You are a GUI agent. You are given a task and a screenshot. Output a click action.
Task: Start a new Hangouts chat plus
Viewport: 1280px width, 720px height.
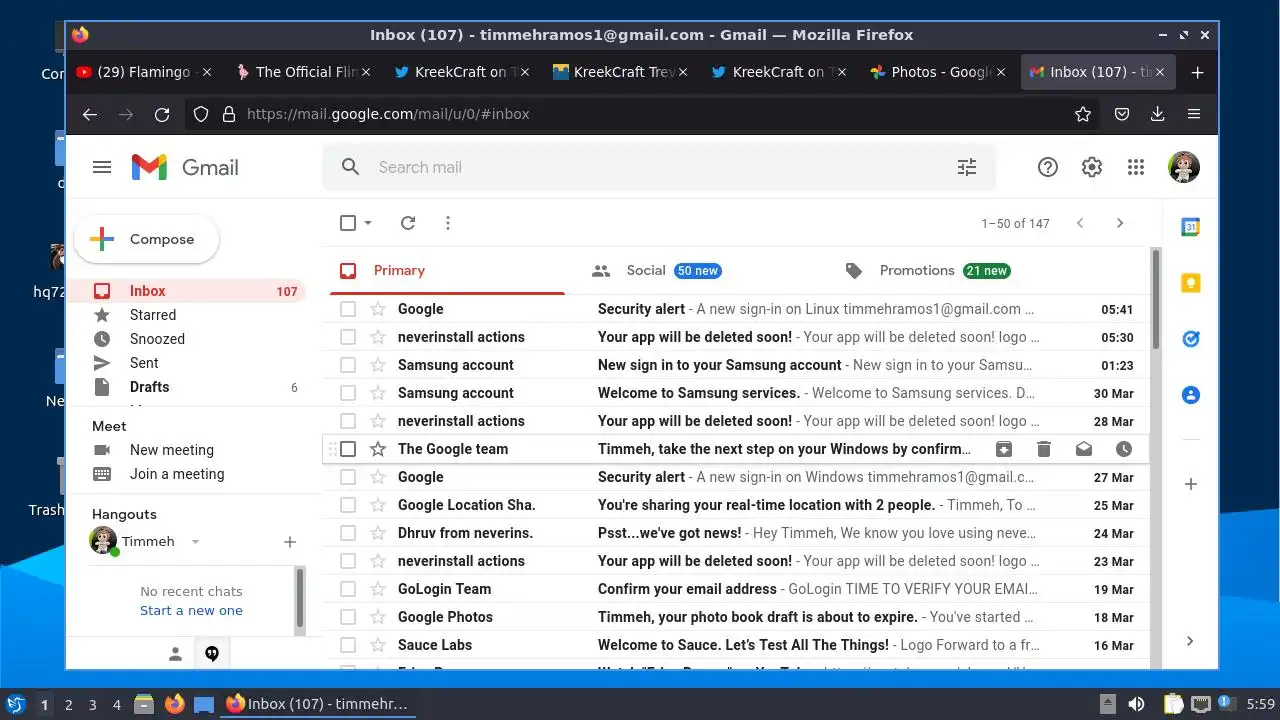pyautogui.click(x=289, y=542)
